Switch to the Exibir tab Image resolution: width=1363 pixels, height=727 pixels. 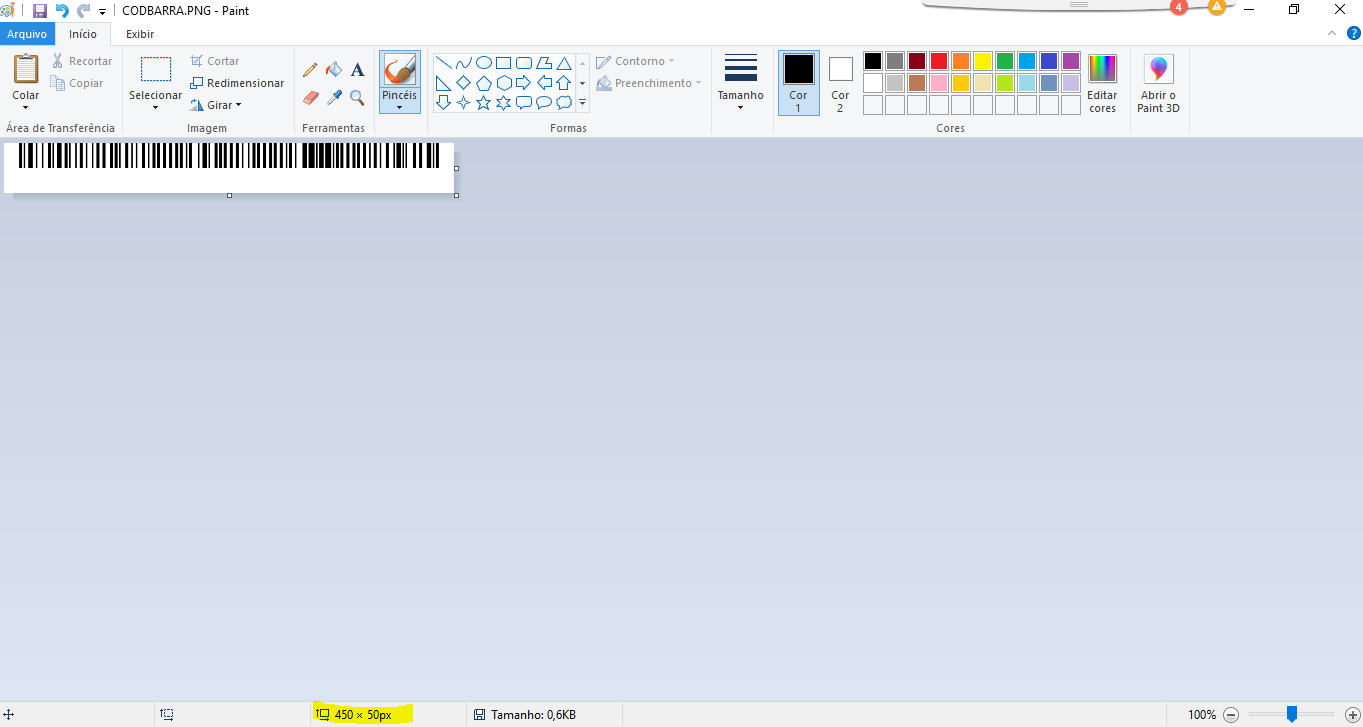pyautogui.click(x=140, y=34)
